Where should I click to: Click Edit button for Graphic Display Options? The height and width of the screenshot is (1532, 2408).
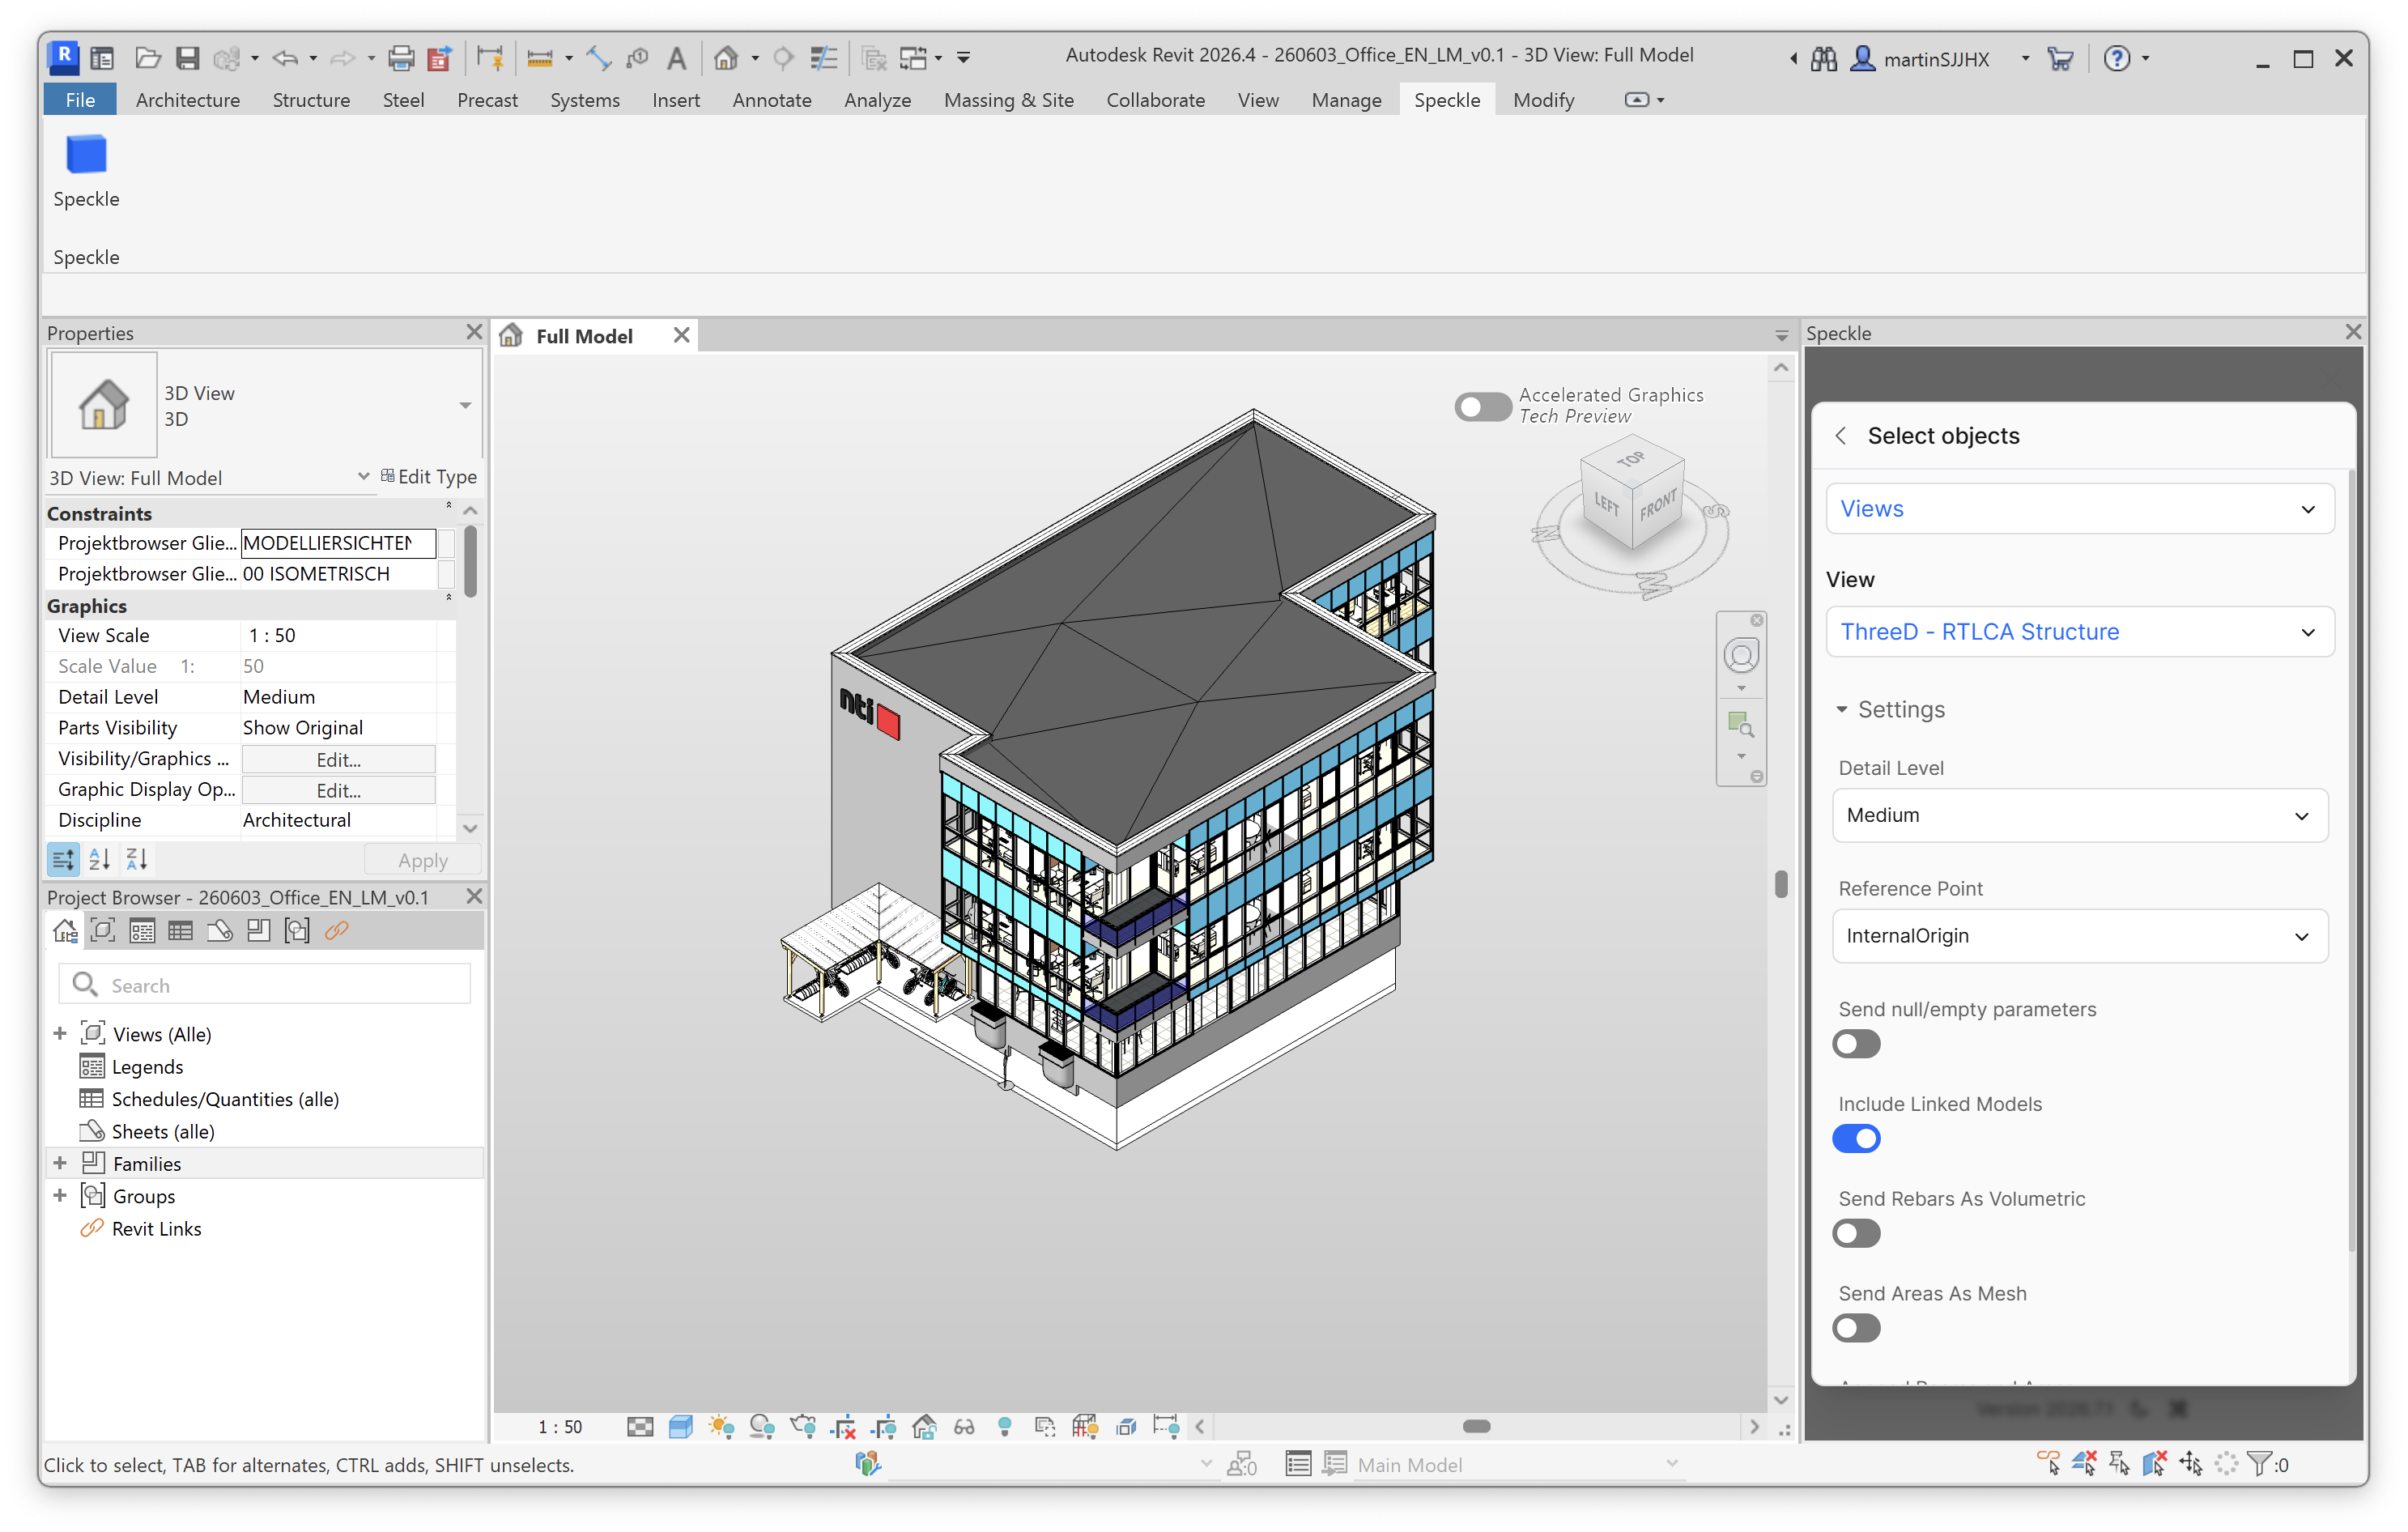click(338, 790)
